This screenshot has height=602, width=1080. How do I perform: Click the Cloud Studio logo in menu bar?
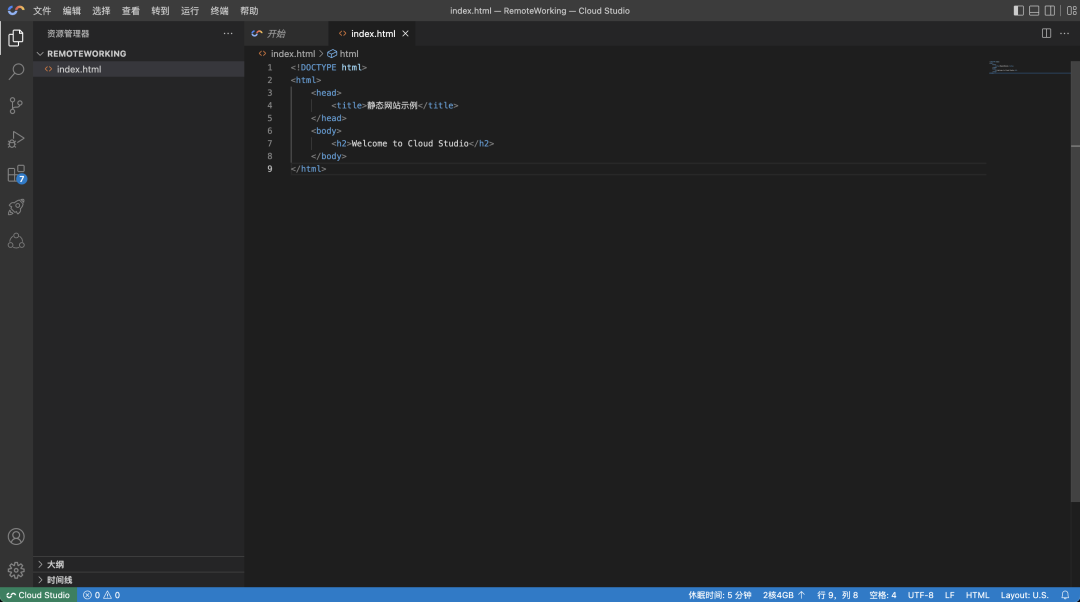point(16,10)
